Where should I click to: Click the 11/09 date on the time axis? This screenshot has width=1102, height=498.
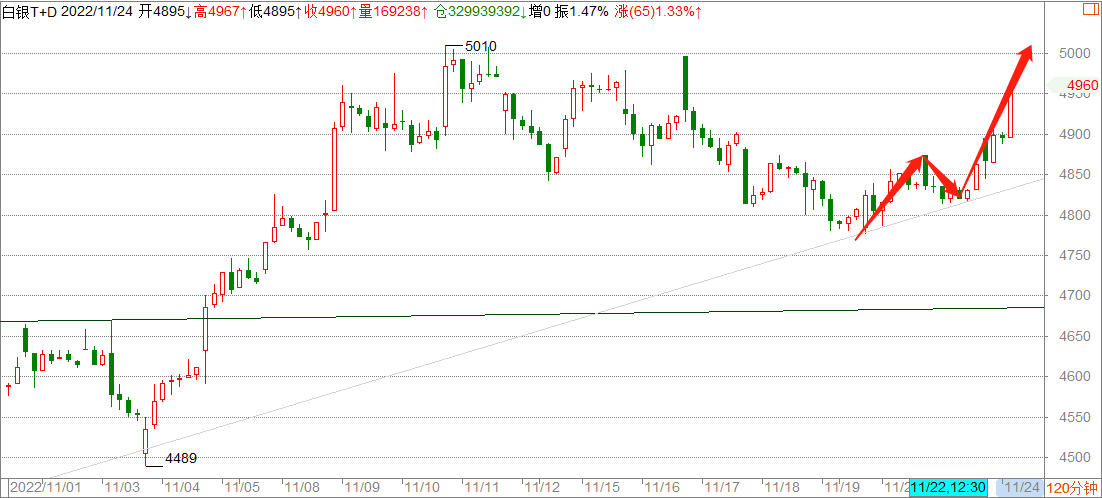click(363, 487)
